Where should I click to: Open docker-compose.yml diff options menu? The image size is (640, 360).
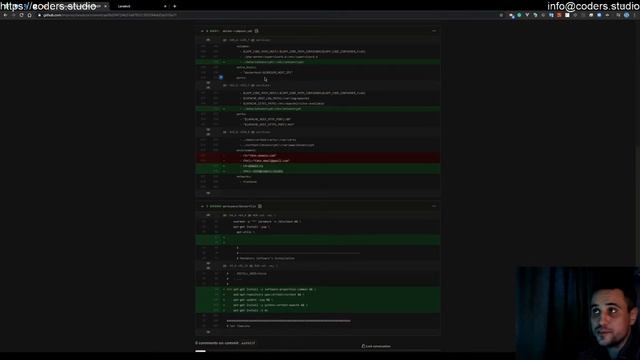click(434, 31)
